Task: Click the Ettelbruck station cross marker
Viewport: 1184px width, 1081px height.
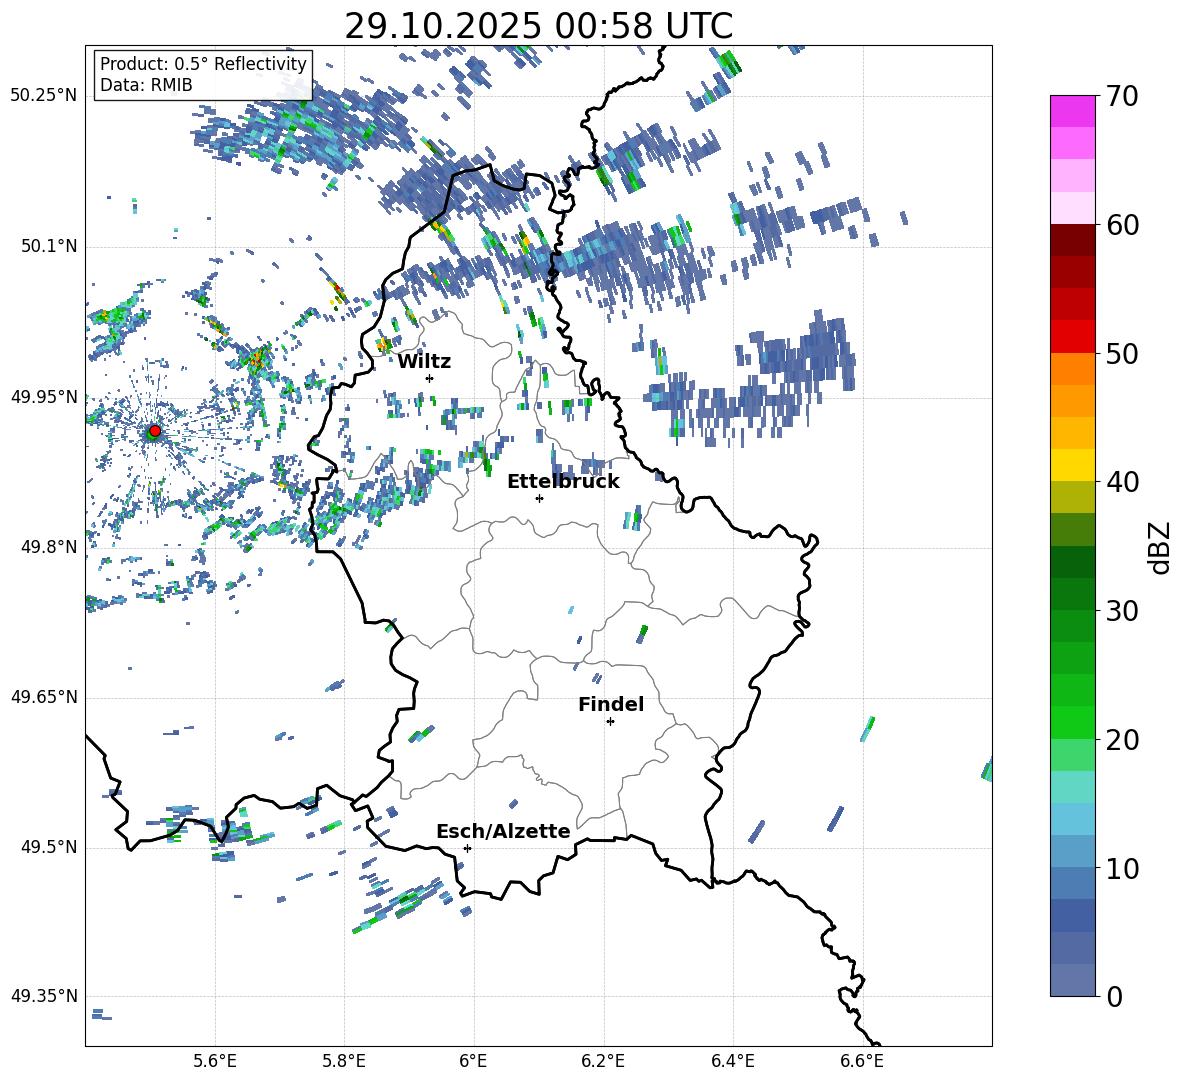Action: click(539, 498)
